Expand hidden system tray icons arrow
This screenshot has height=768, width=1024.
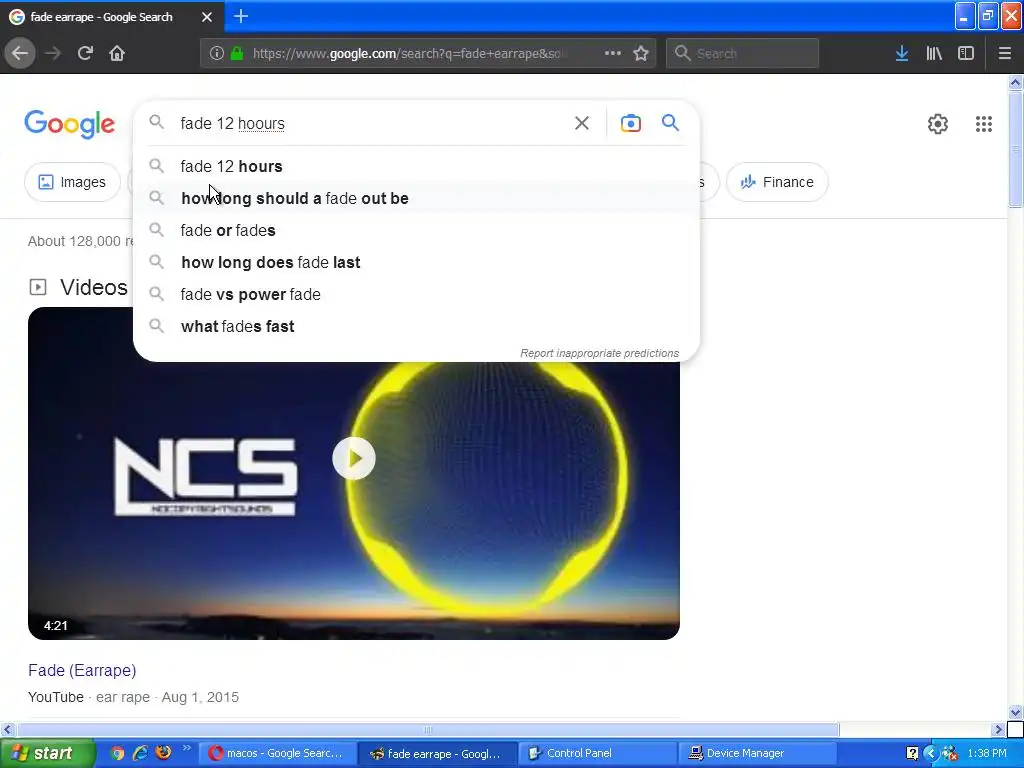pos(931,754)
